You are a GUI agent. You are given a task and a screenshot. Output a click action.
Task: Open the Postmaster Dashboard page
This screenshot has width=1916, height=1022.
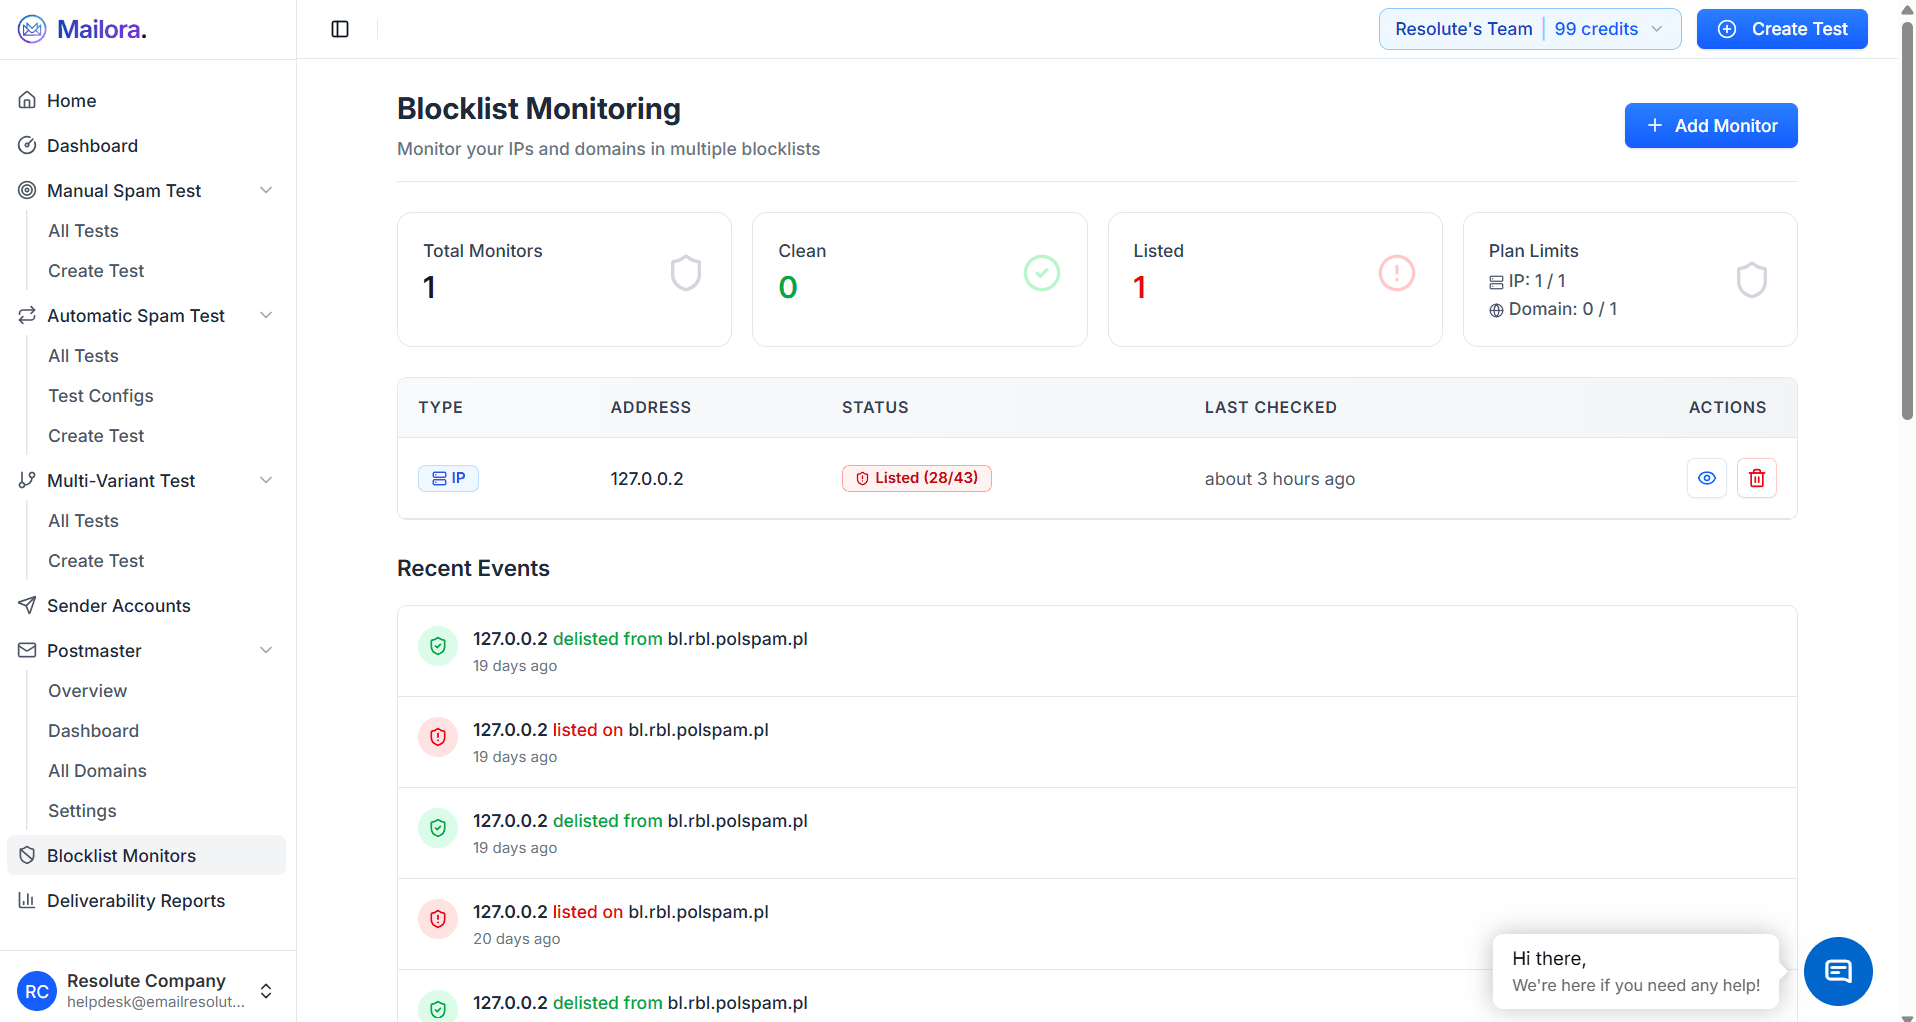point(94,730)
